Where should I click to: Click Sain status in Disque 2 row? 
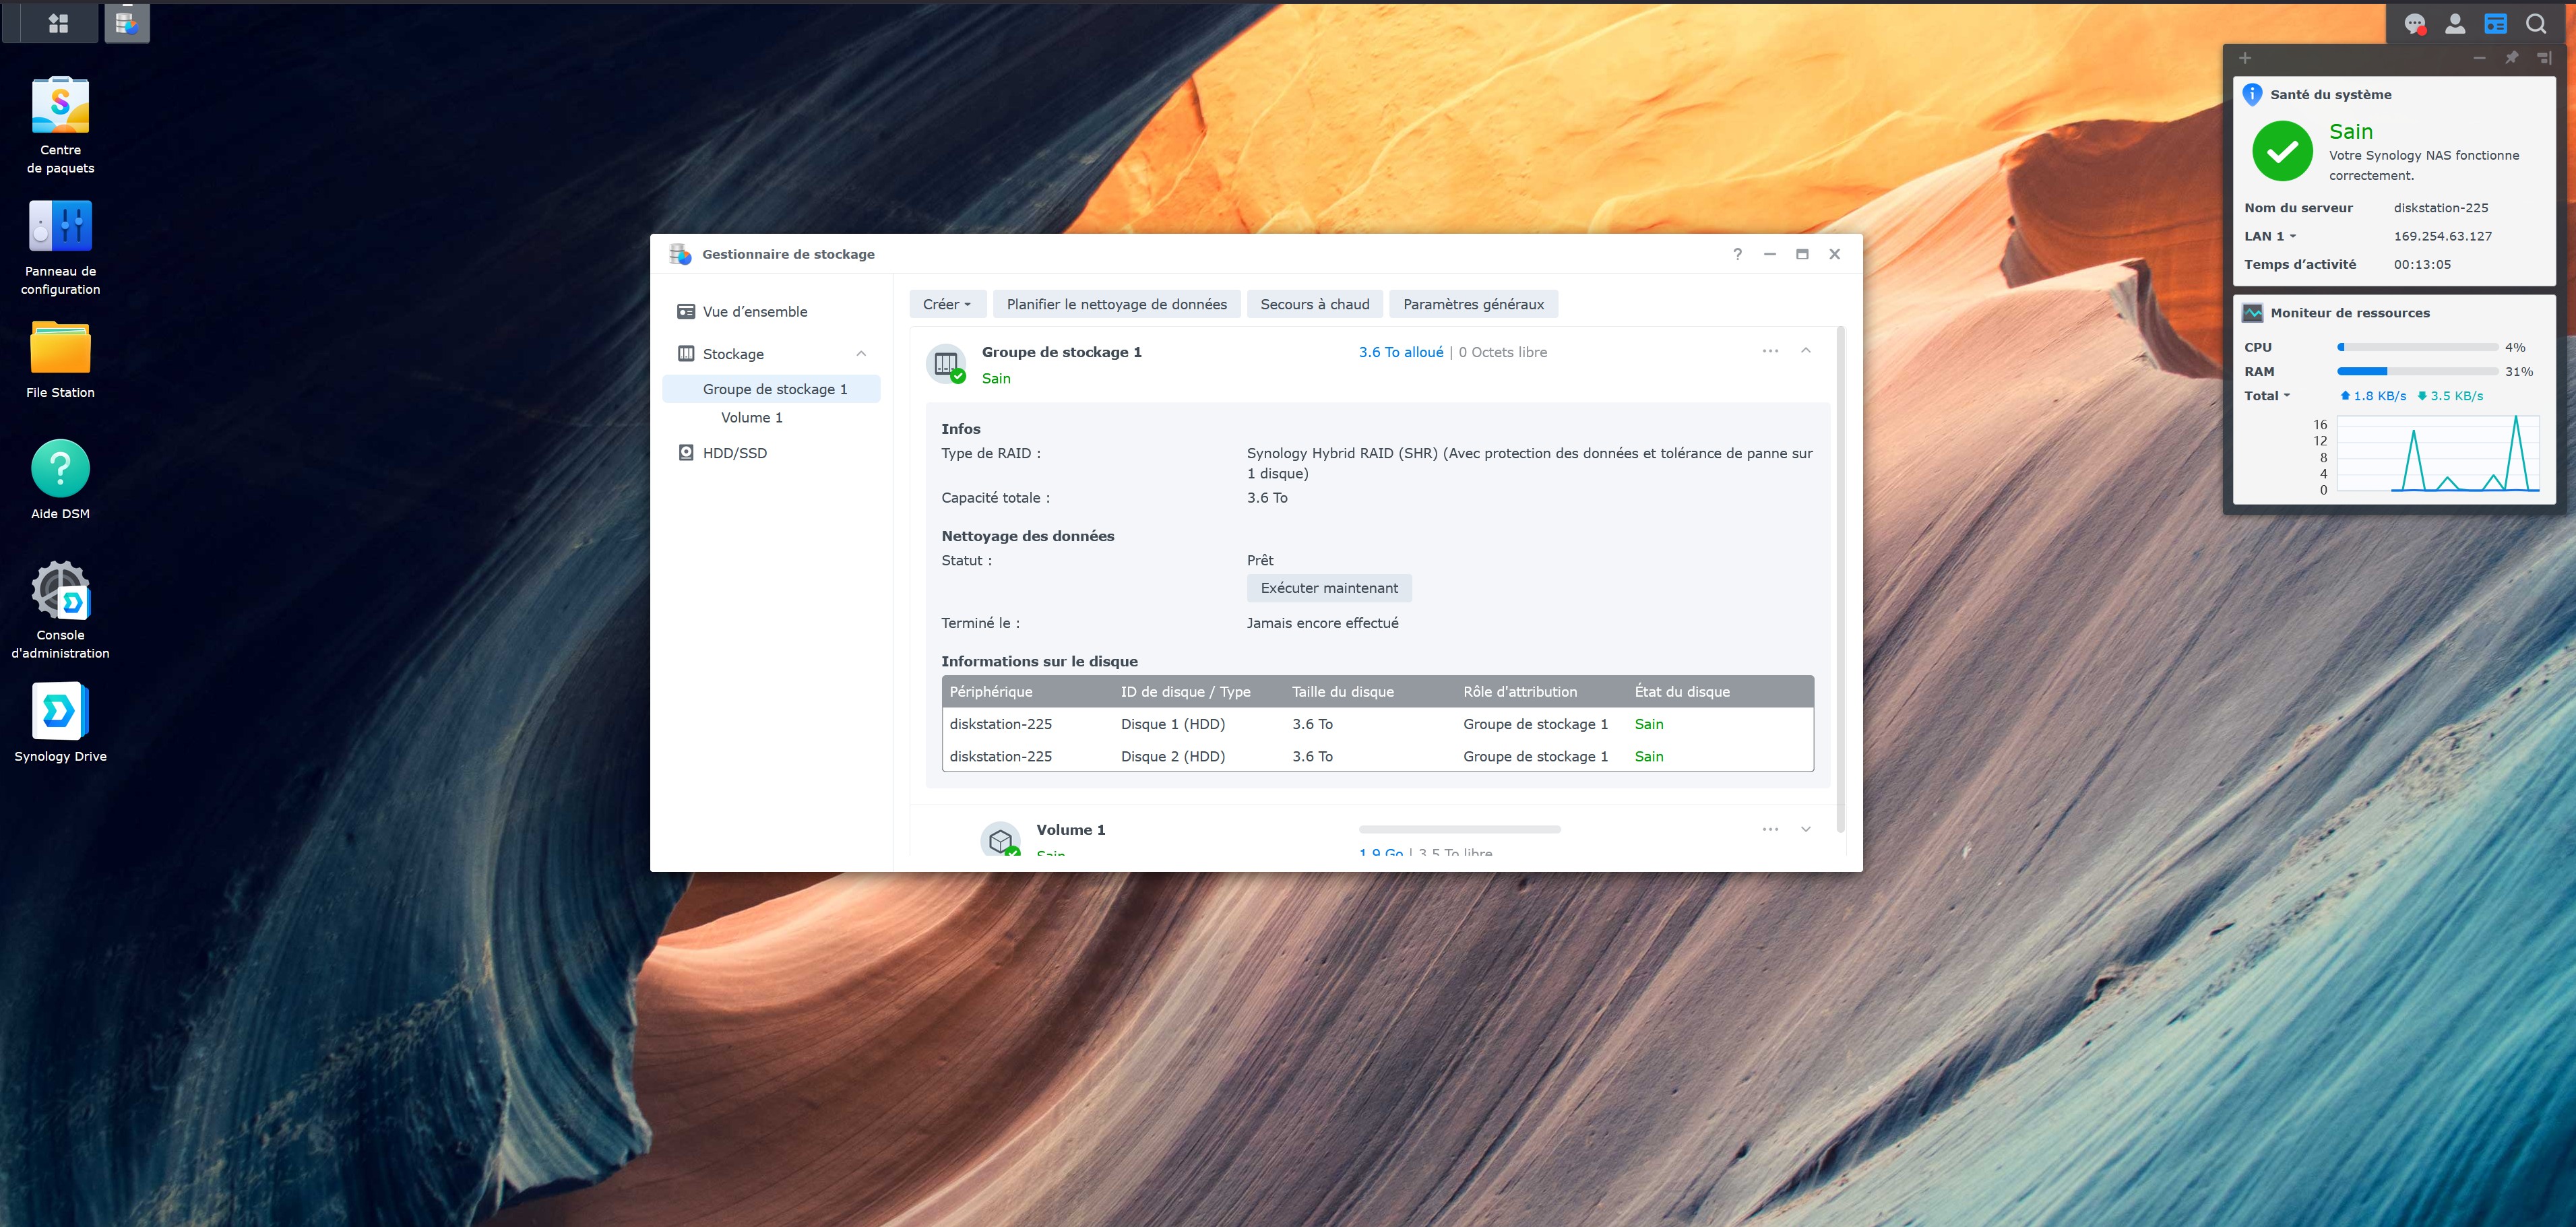(x=1648, y=756)
